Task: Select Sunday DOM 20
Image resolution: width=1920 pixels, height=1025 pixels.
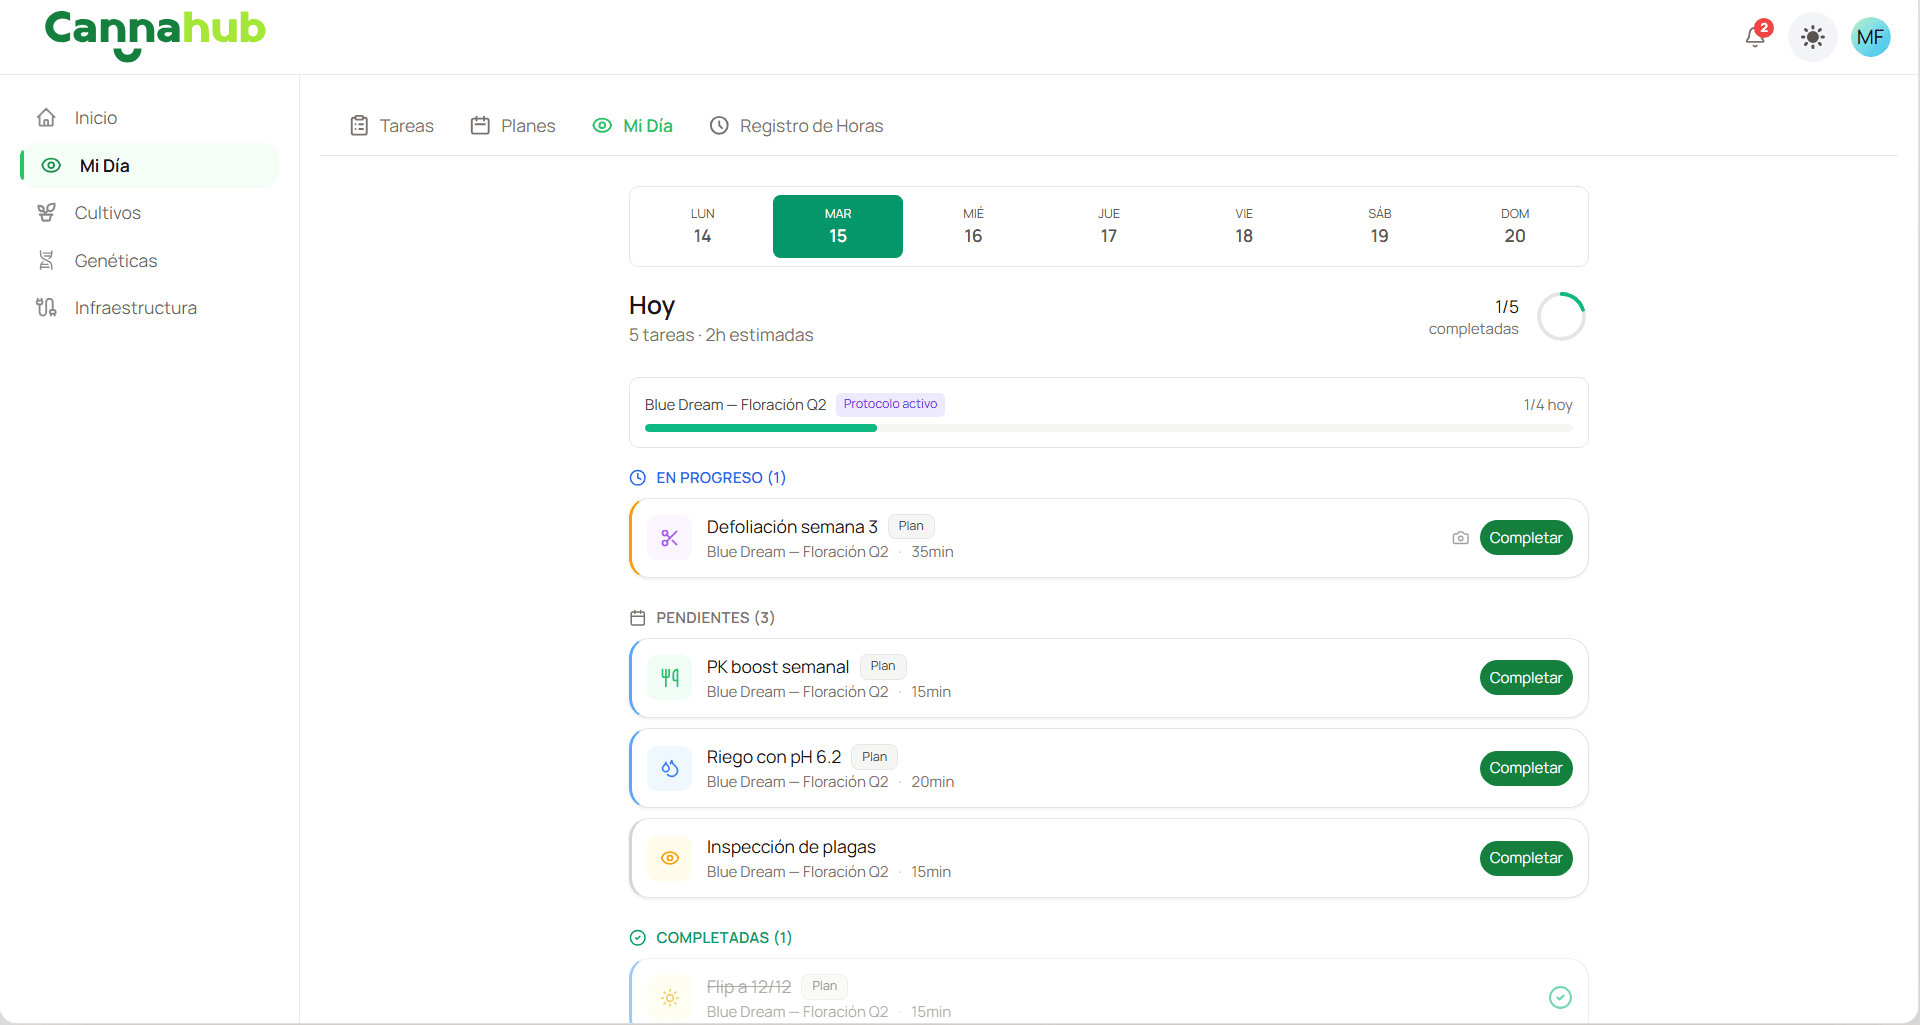Action: 1515,226
